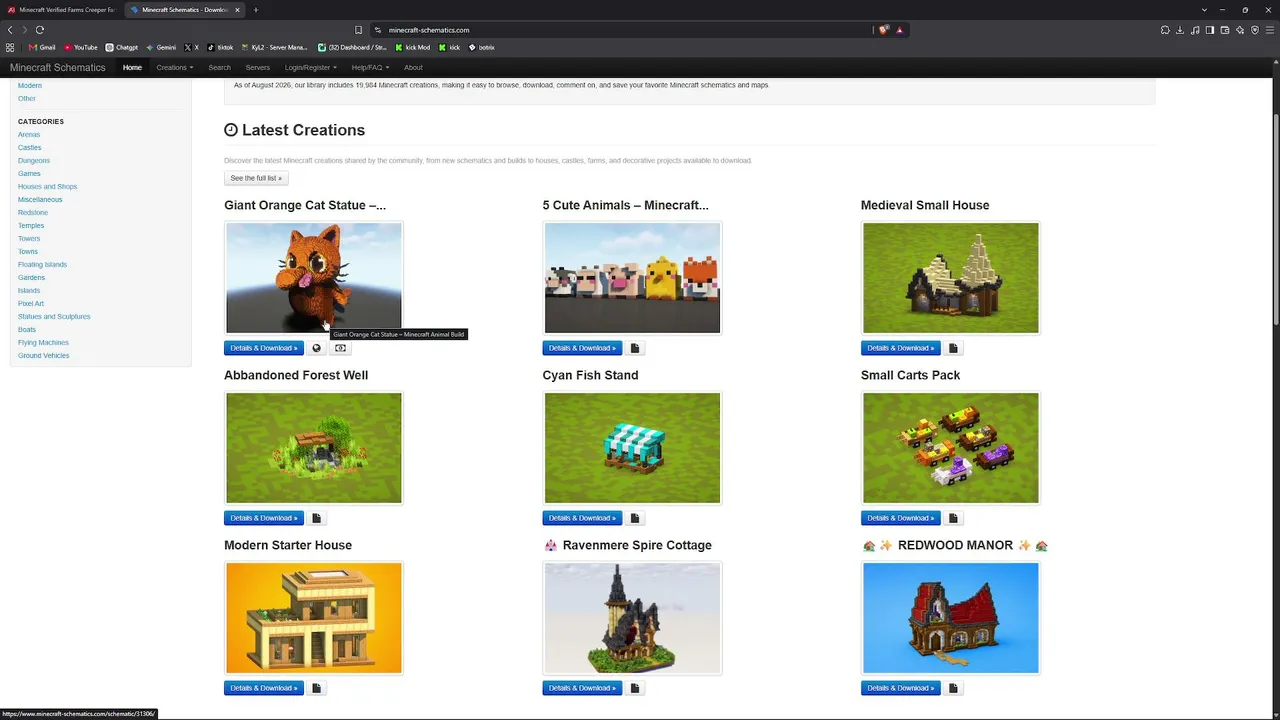This screenshot has height=720, width=1280.
Task: Select the Home navigation item
Action: coord(132,67)
